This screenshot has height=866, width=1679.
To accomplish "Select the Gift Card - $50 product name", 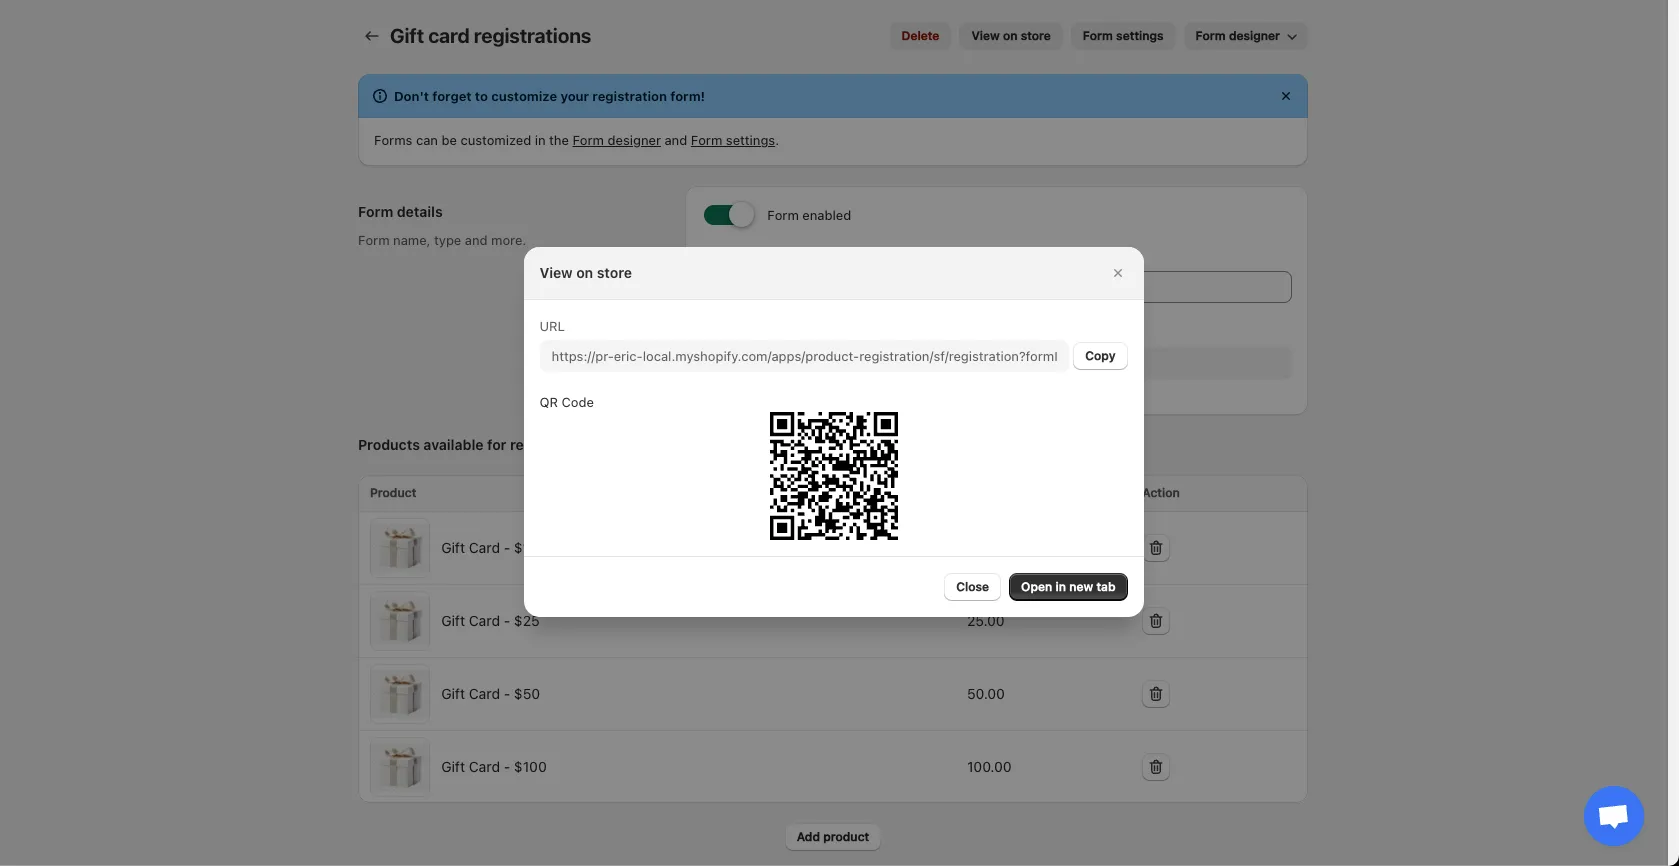I will click(x=490, y=694).
